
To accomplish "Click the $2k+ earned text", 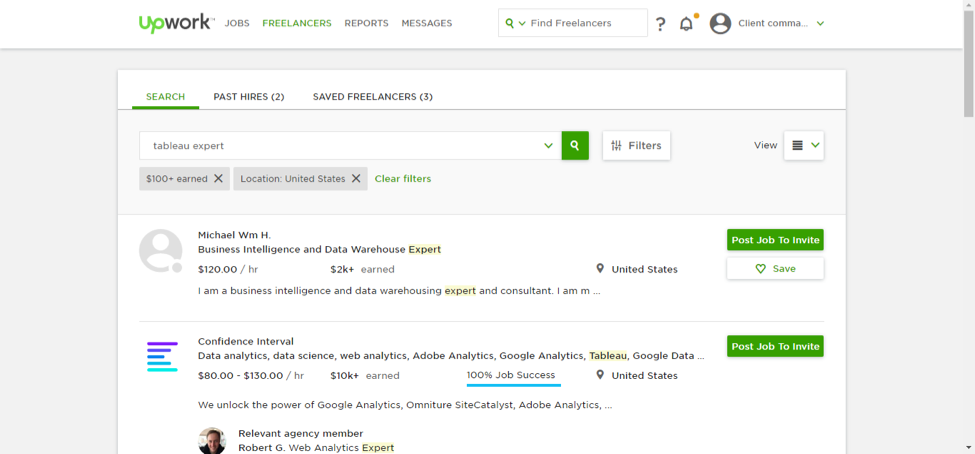I will pyautogui.click(x=362, y=269).
